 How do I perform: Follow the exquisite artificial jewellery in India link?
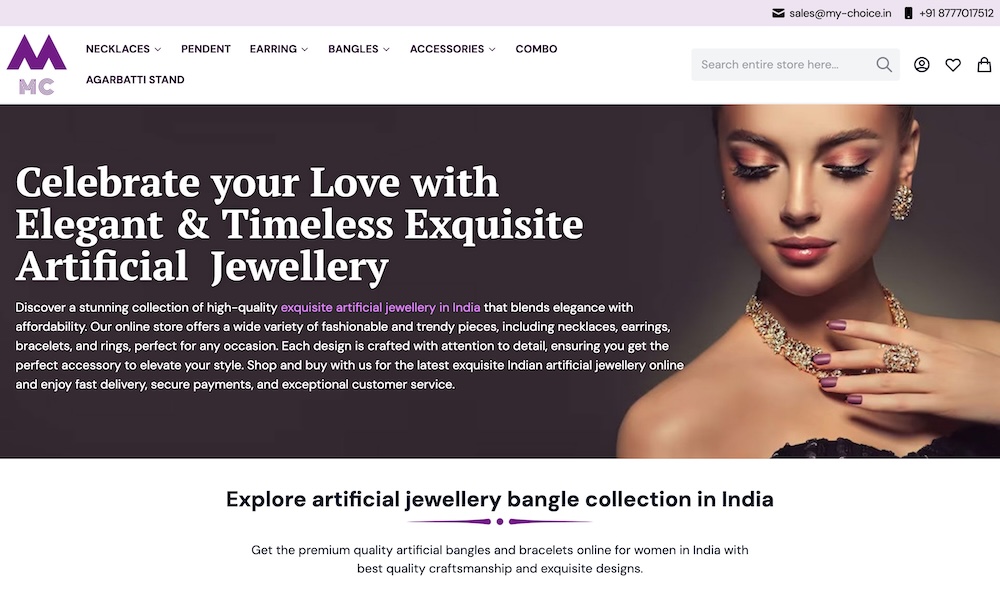381,307
